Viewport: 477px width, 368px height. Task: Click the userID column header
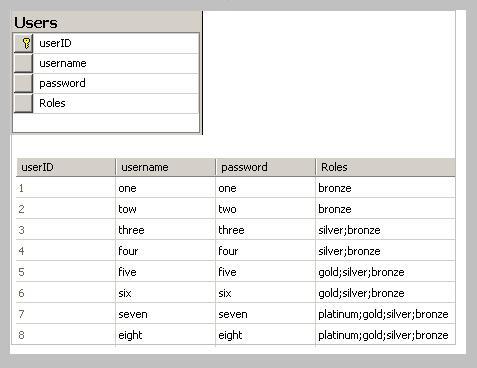(x=66, y=167)
